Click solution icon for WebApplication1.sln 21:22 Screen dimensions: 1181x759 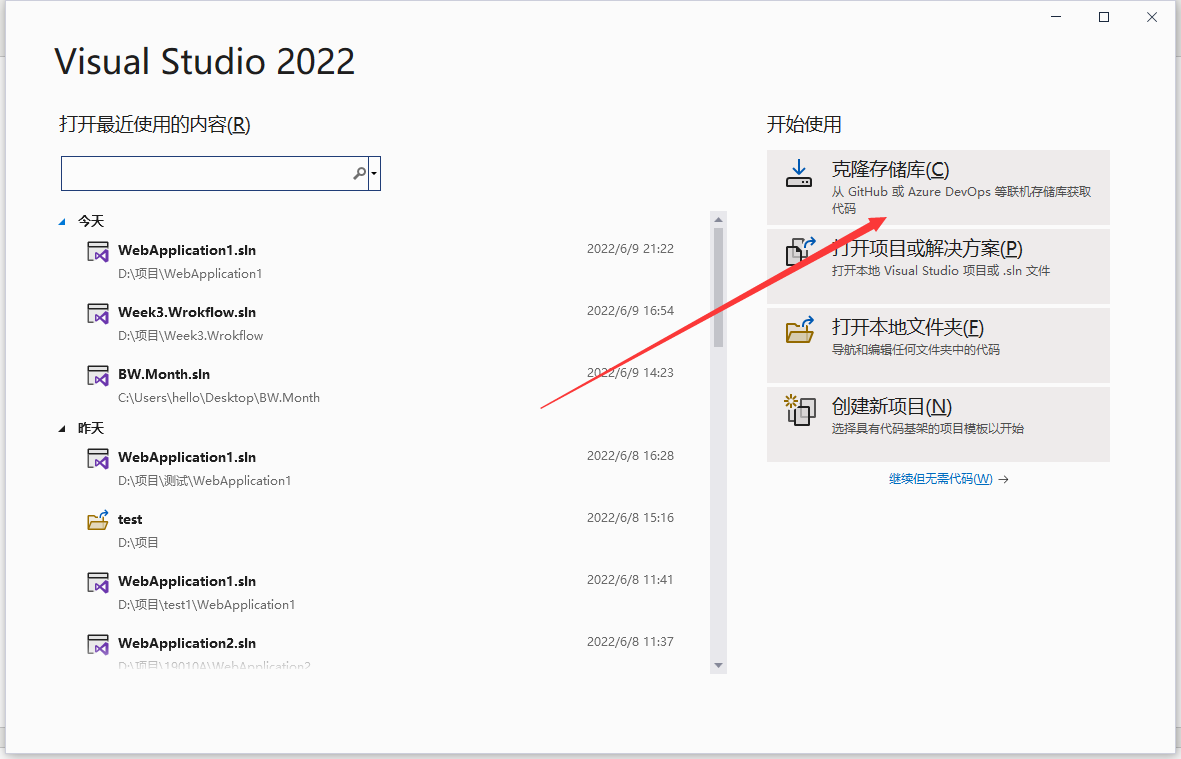pyautogui.click(x=98, y=251)
